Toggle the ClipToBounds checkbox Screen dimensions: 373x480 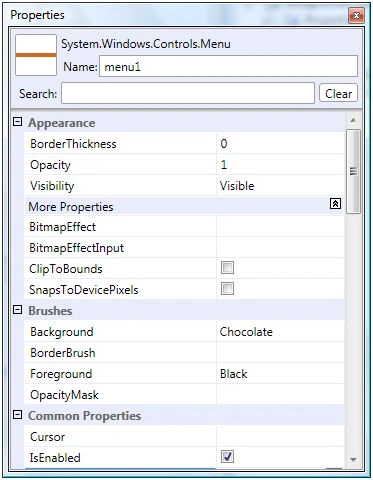(227, 268)
